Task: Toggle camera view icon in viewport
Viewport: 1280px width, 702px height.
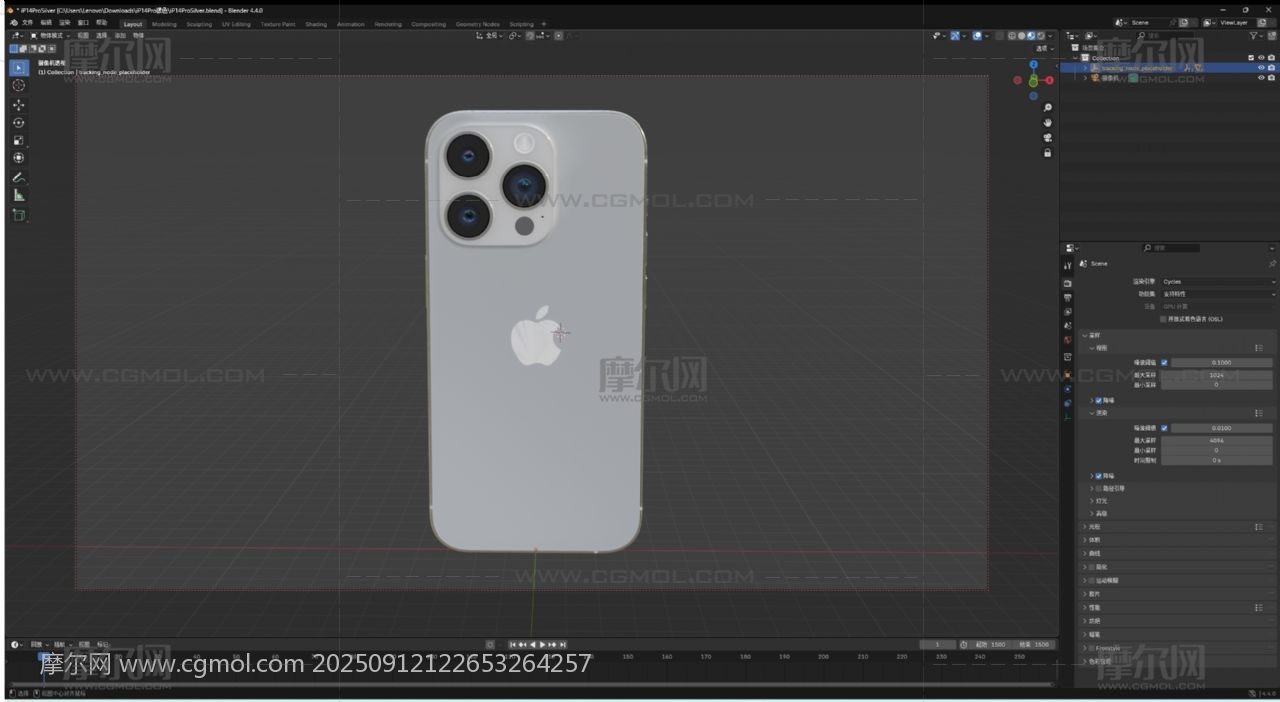Action: [x=1047, y=138]
